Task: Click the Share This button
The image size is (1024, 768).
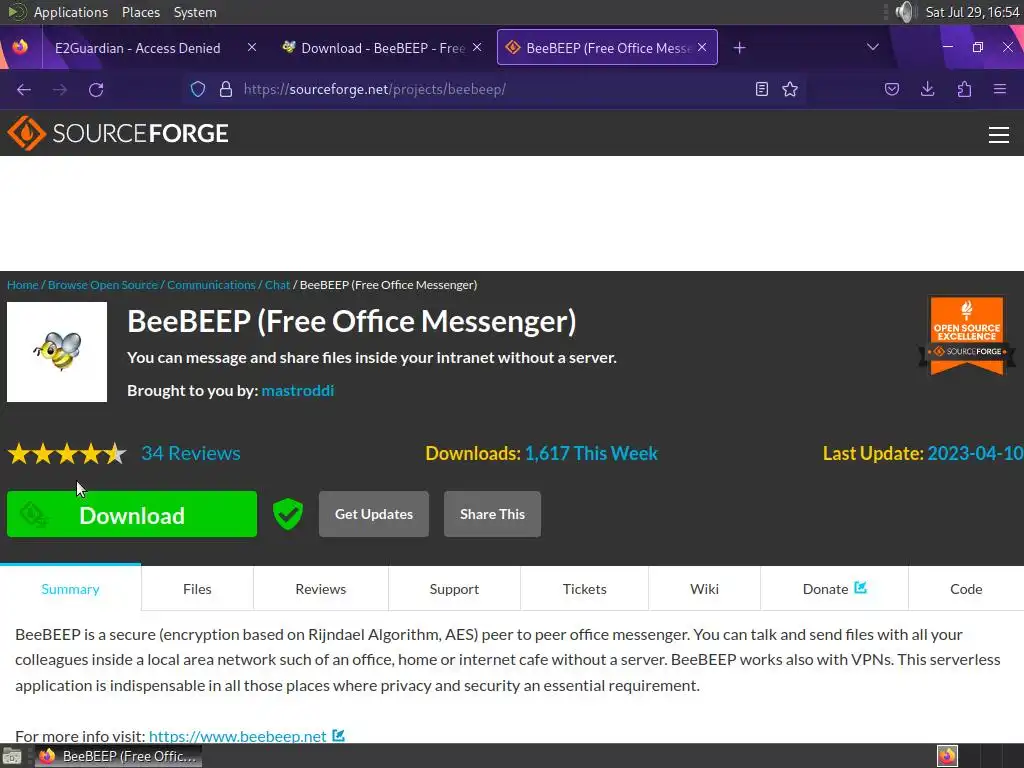Action: click(x=492, y=514)
